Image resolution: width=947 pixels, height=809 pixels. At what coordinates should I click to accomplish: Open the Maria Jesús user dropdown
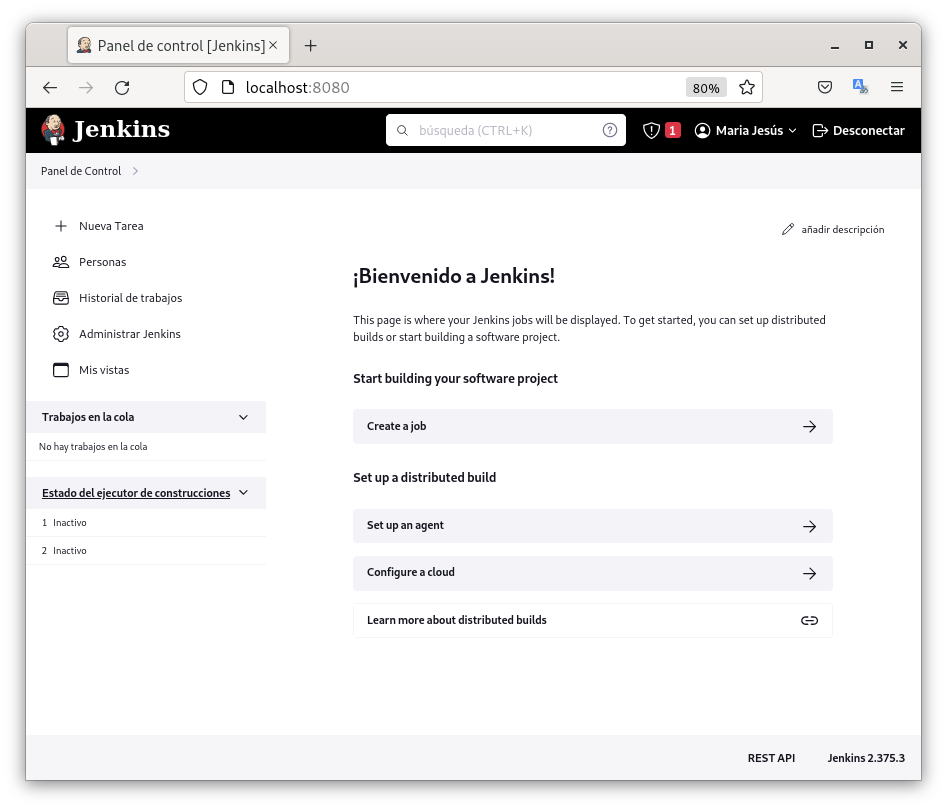point(746,130)
